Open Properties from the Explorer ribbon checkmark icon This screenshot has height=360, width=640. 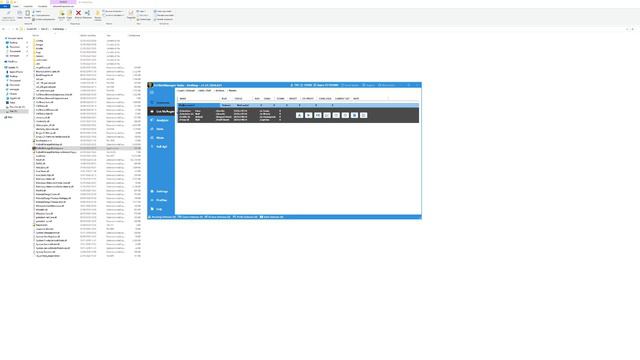click(131, 13)
